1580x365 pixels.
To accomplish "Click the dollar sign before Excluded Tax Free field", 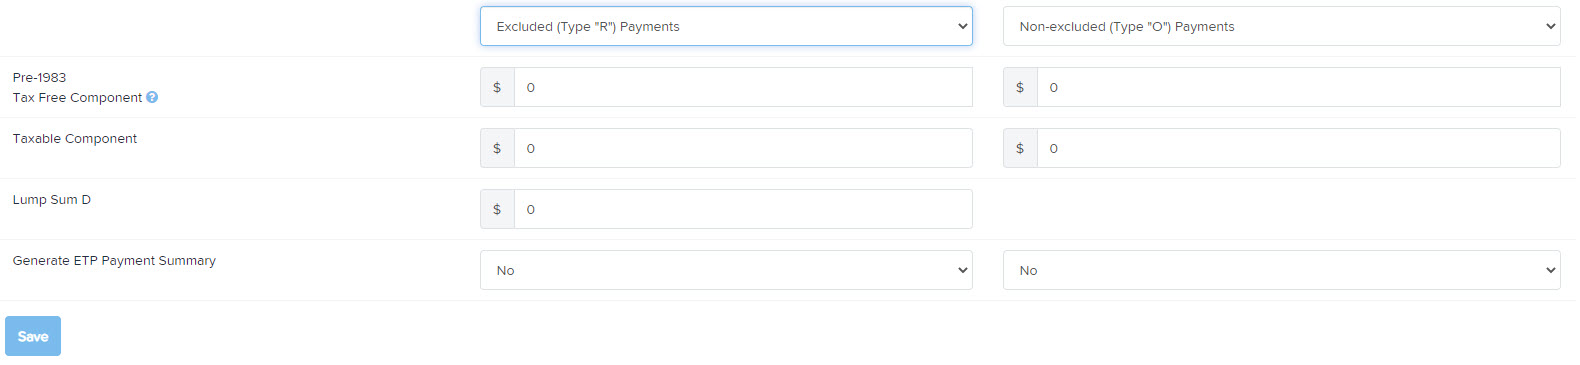I will (497, 87).
